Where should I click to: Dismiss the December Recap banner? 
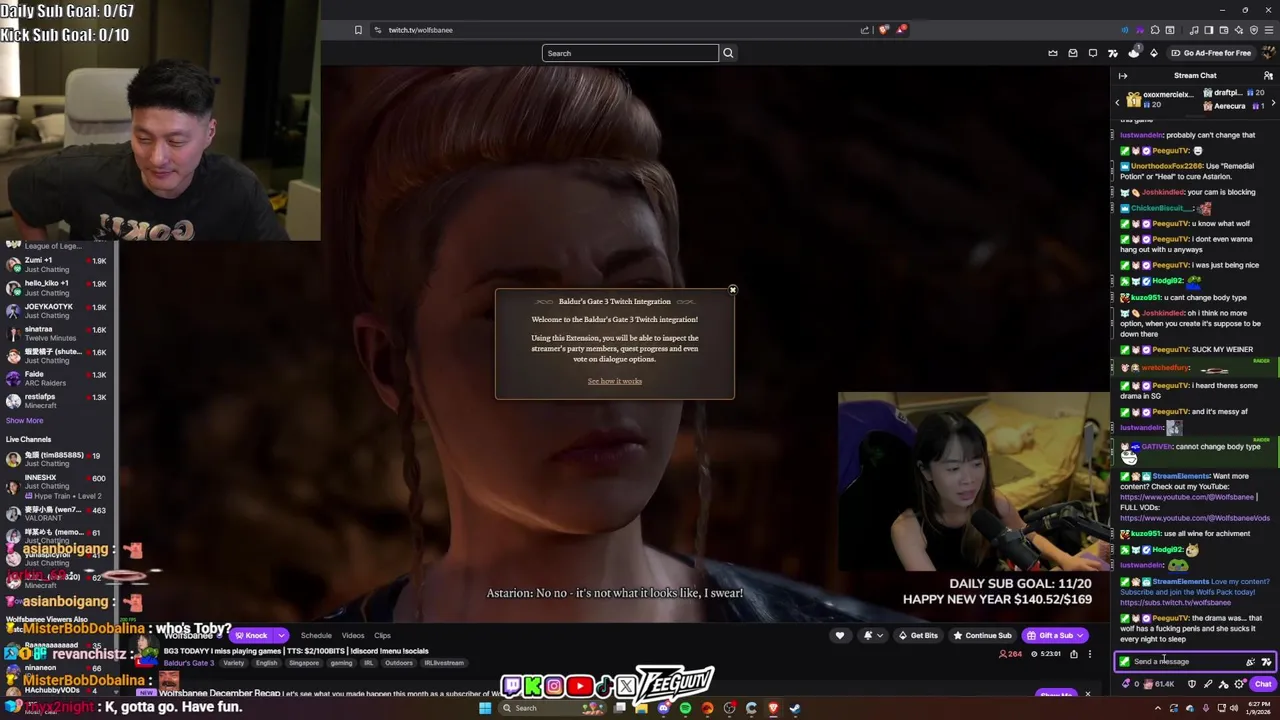1087,694
